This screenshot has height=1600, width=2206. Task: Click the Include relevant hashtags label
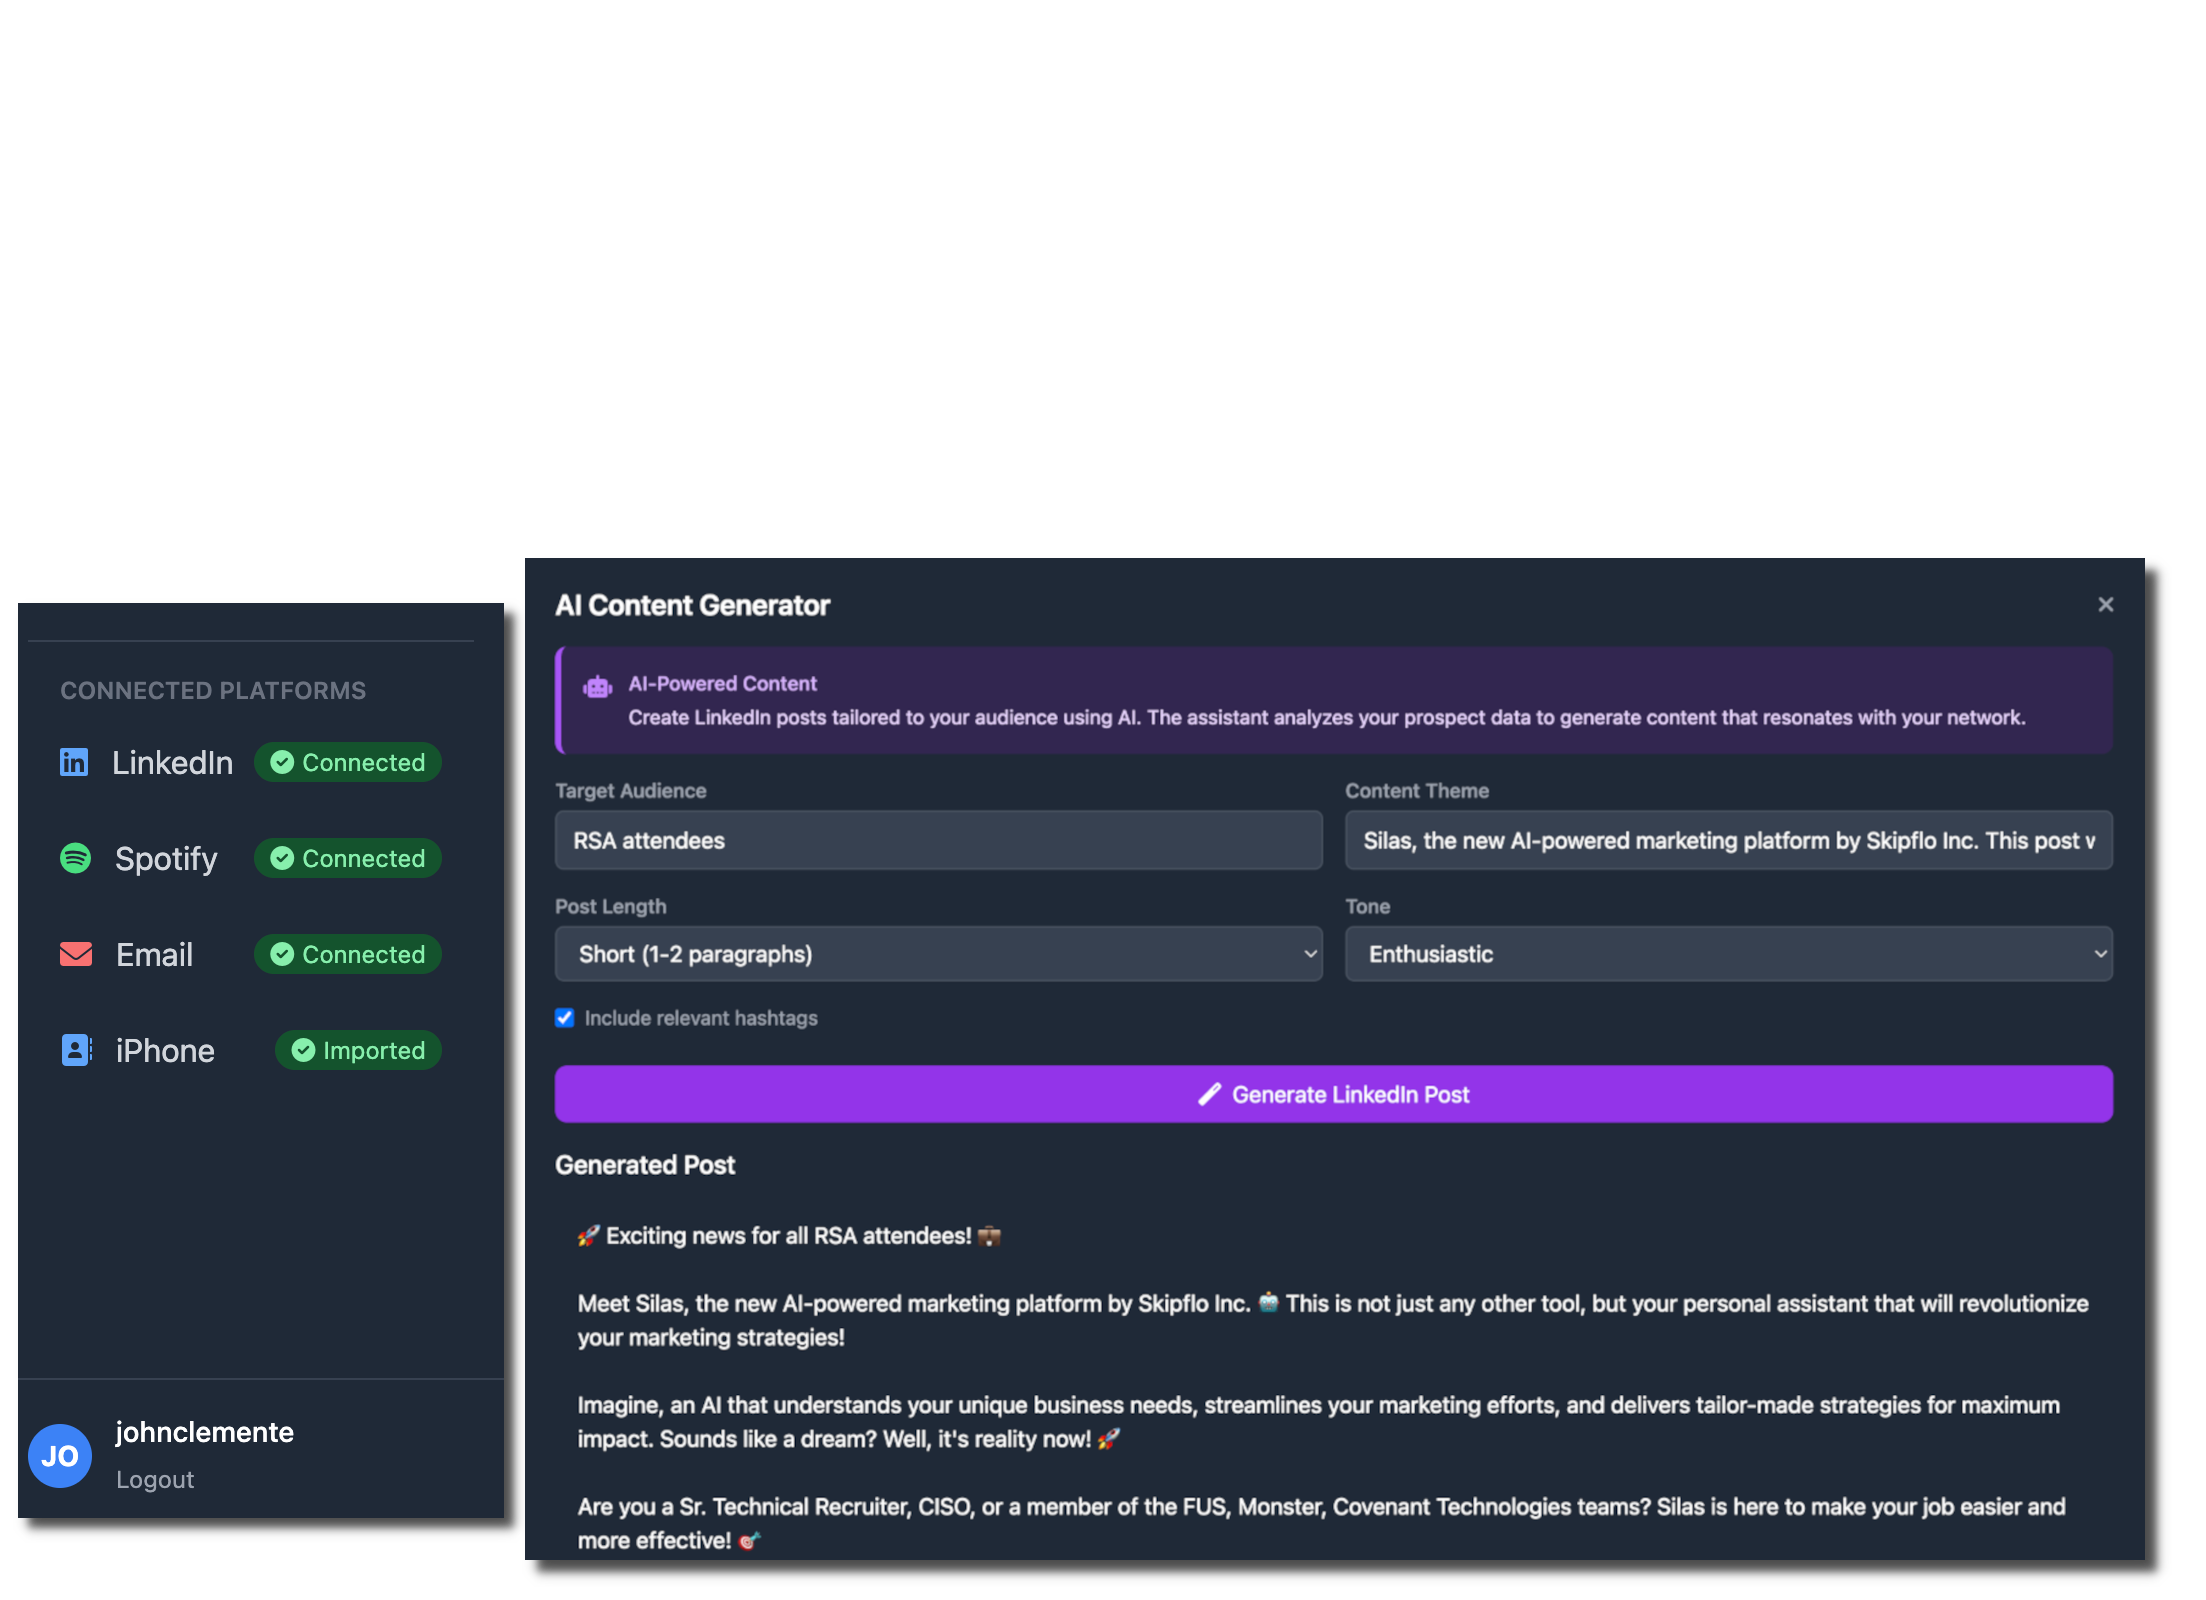pos(701,1018)
